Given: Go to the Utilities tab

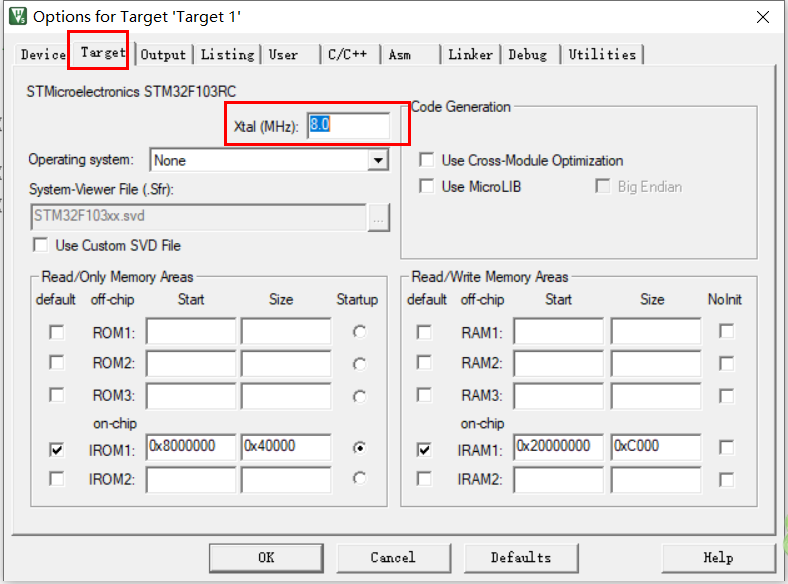Looking at the screenshot, I should (602, 54).
